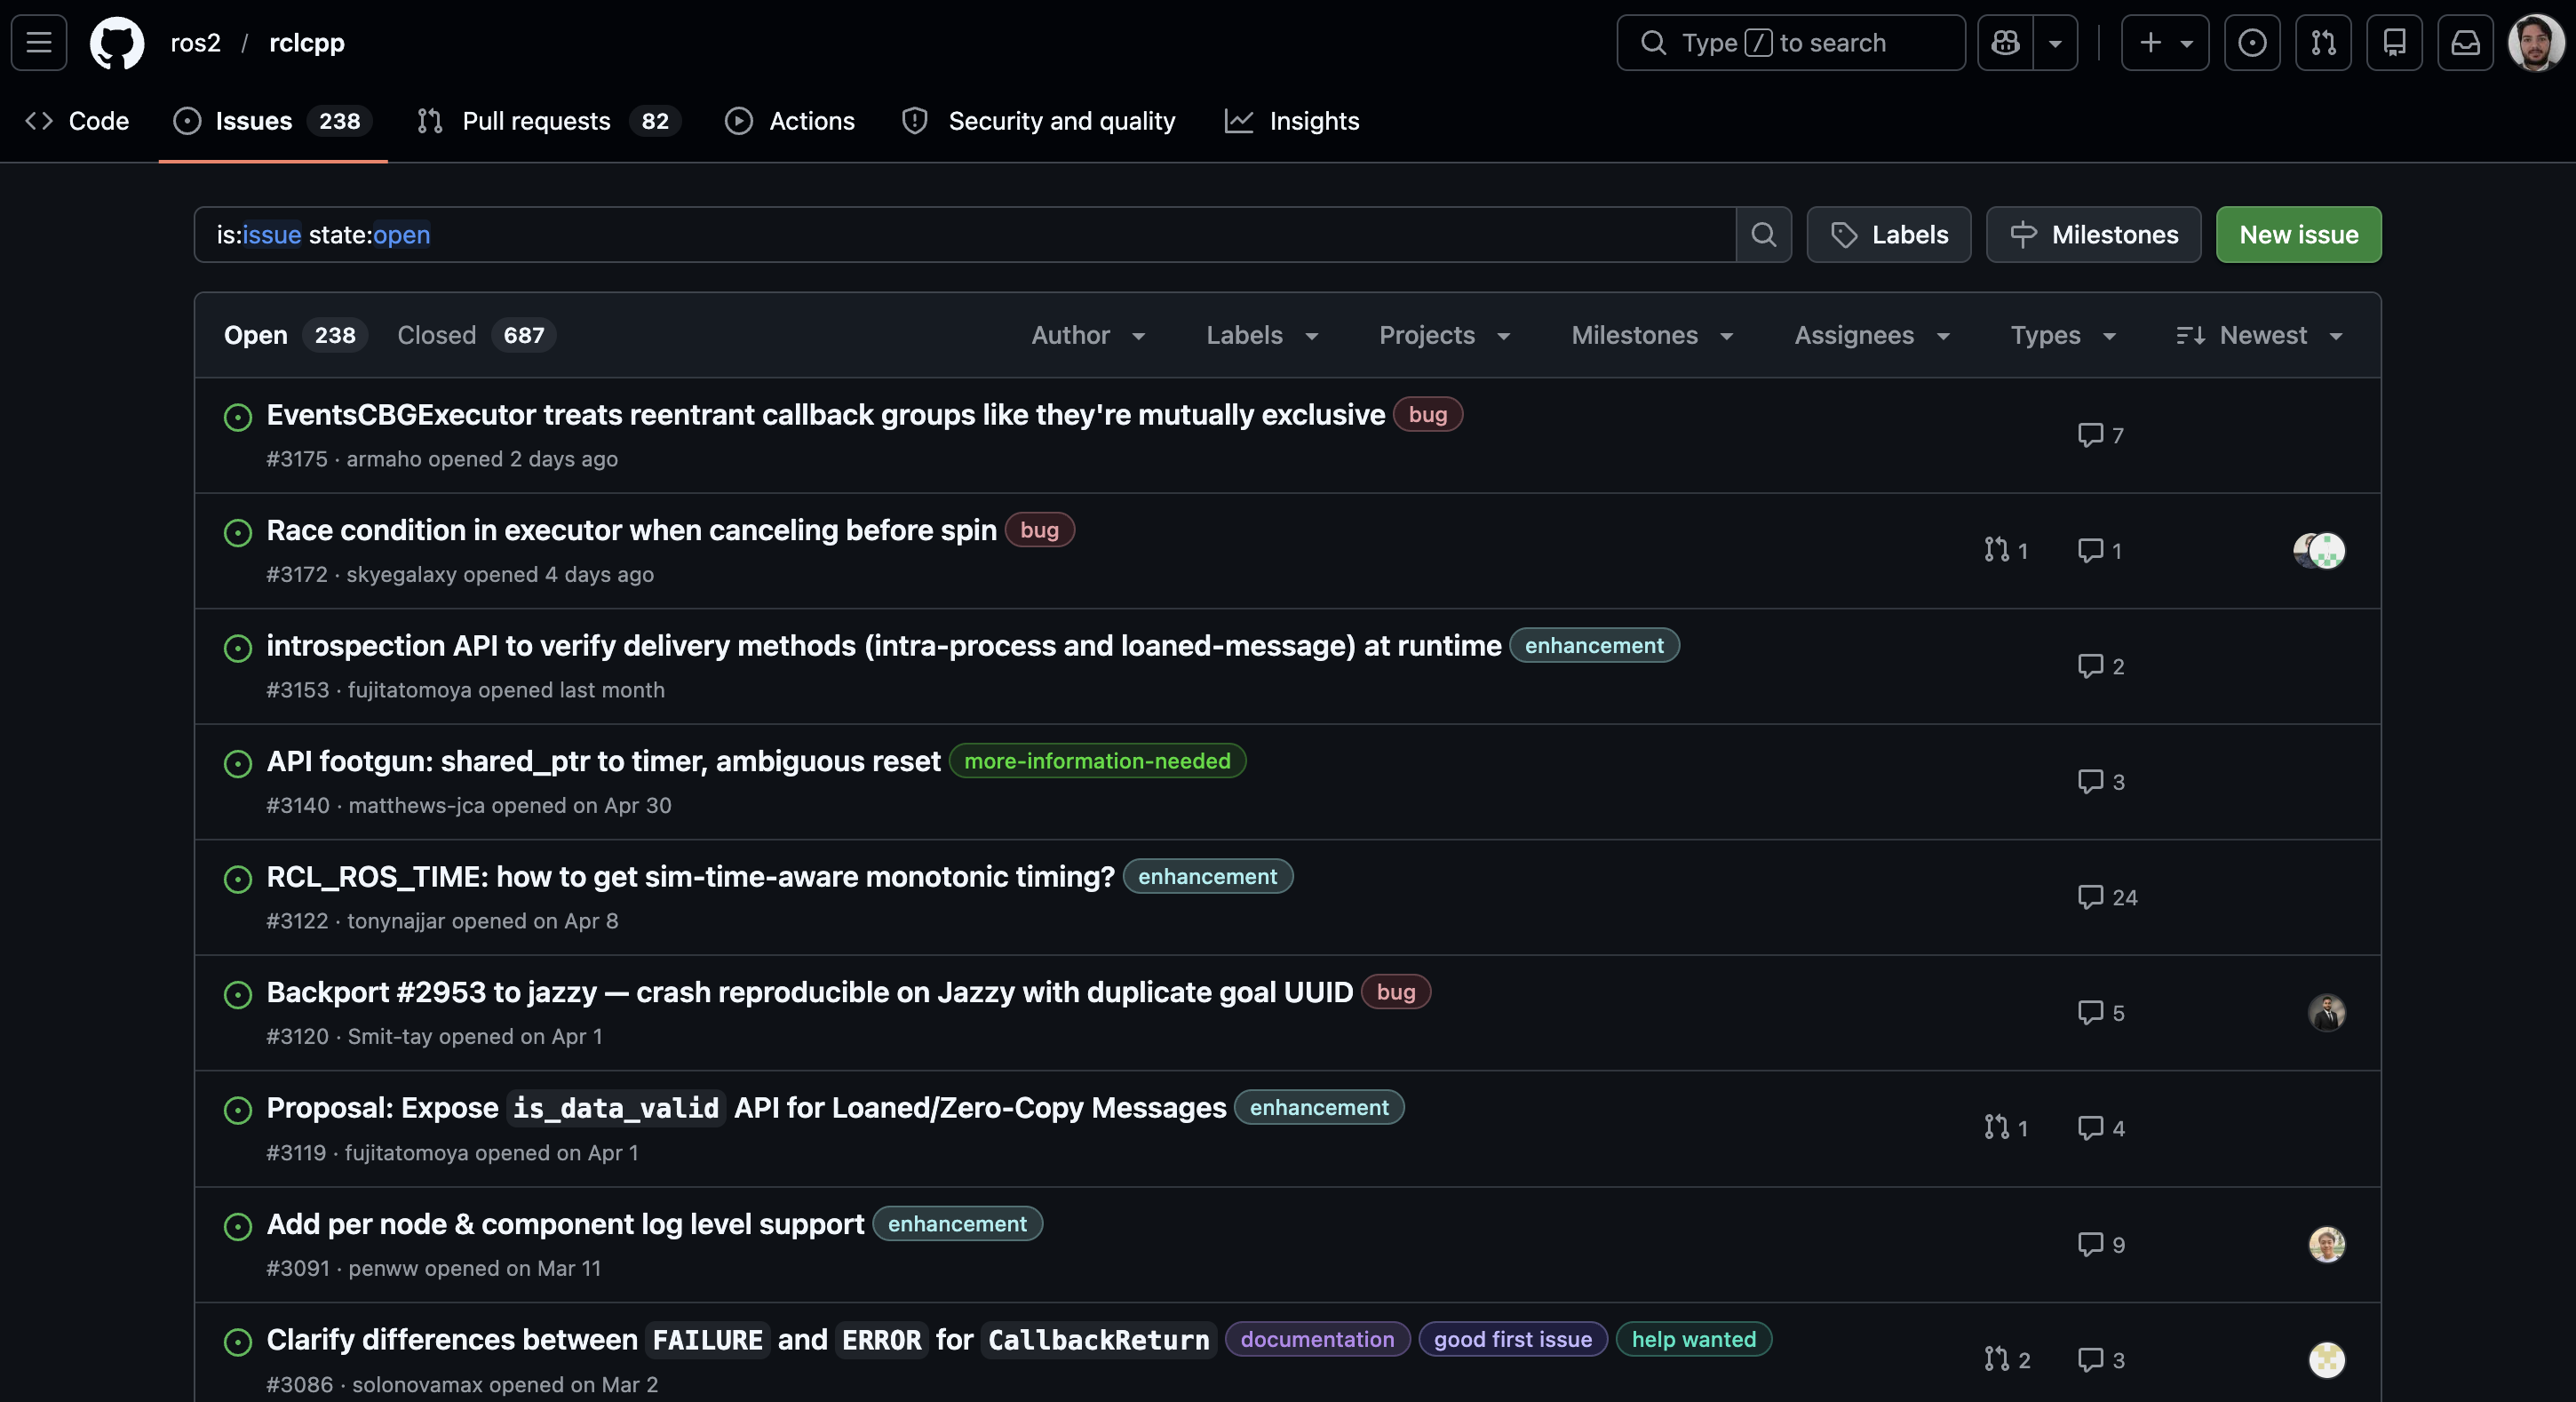Screen dimensions: 2576x1402
Task: Open your pull requests header icon
Action: pos(2323,42)
